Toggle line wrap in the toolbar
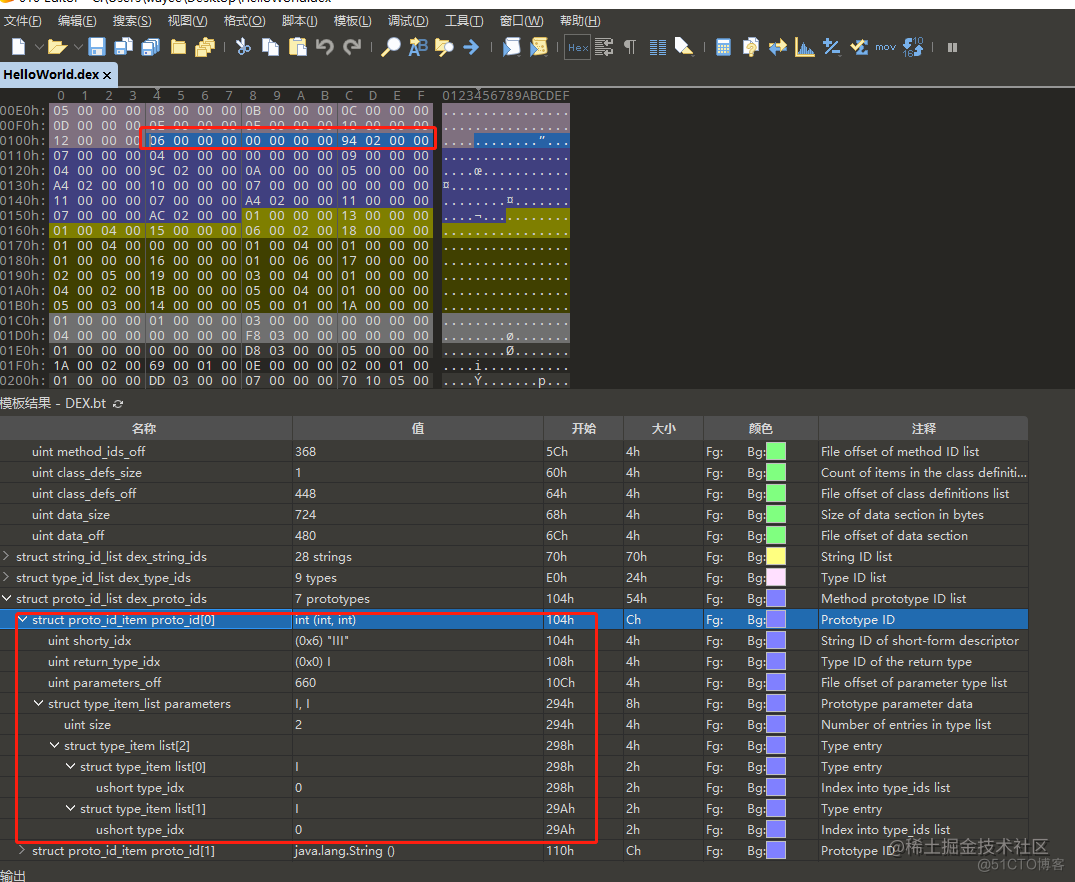This screenshot has width=1075, height=882. point(604,47)
